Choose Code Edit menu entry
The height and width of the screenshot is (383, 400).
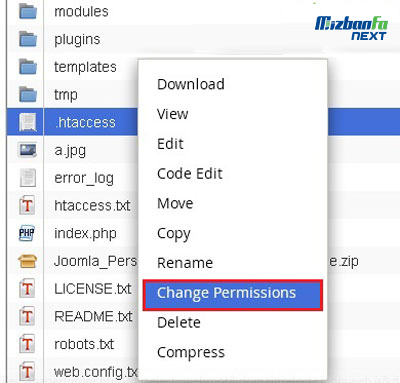point(190,174)
